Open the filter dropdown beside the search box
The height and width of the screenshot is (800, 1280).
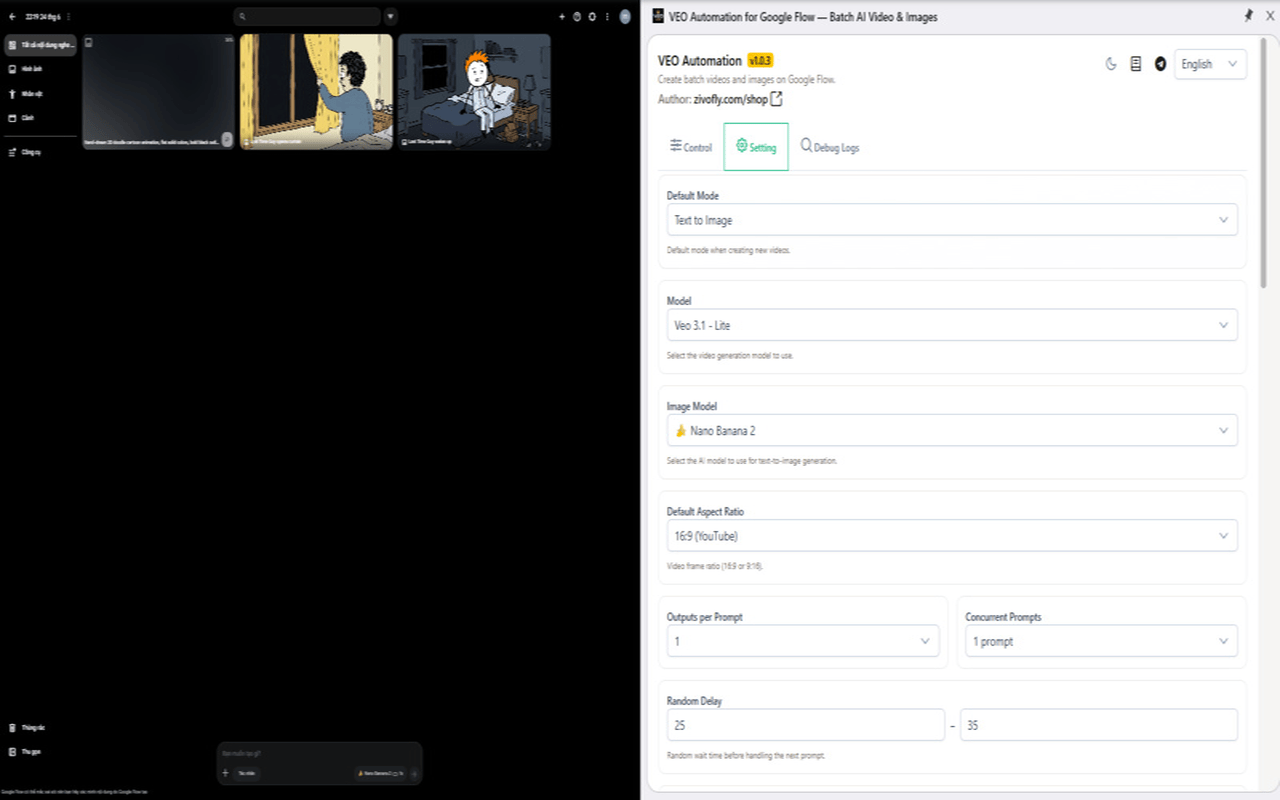[390, 17]
